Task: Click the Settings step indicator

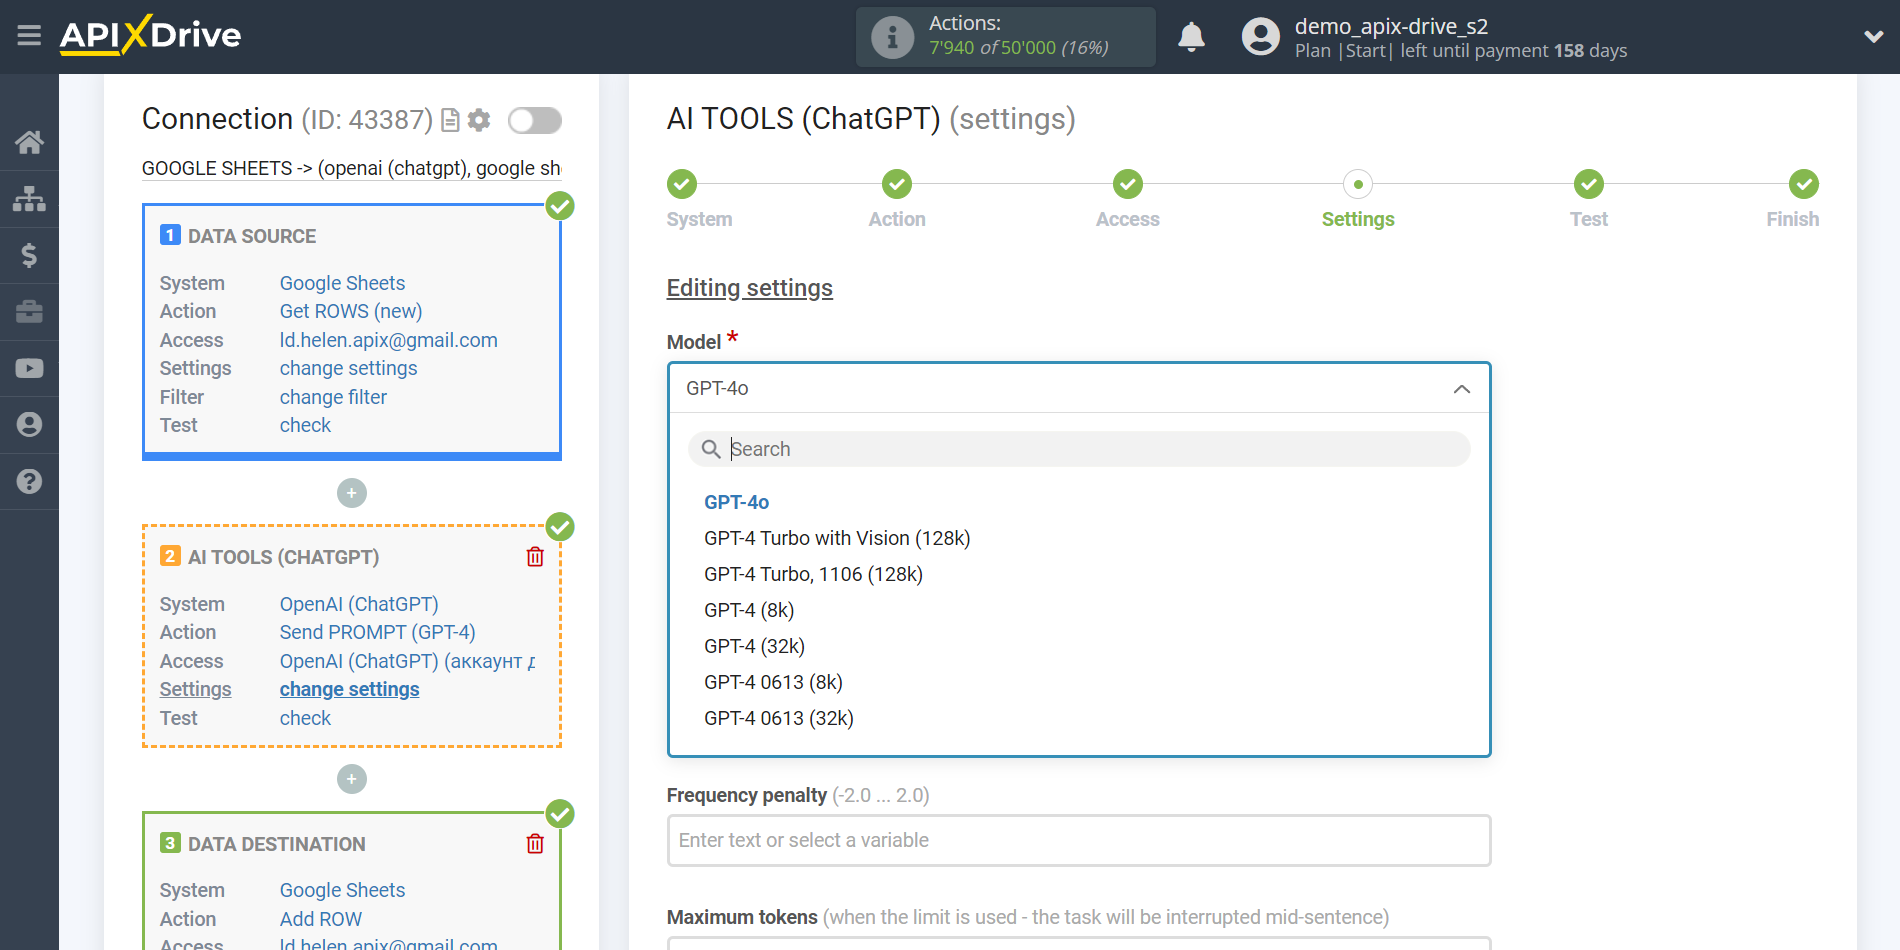Action: point(1358,184)
